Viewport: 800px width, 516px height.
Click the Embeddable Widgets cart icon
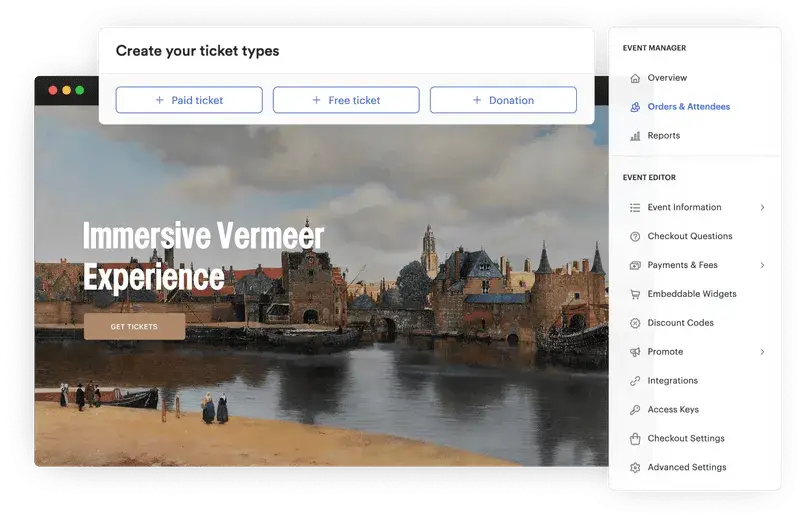(635, 294)
